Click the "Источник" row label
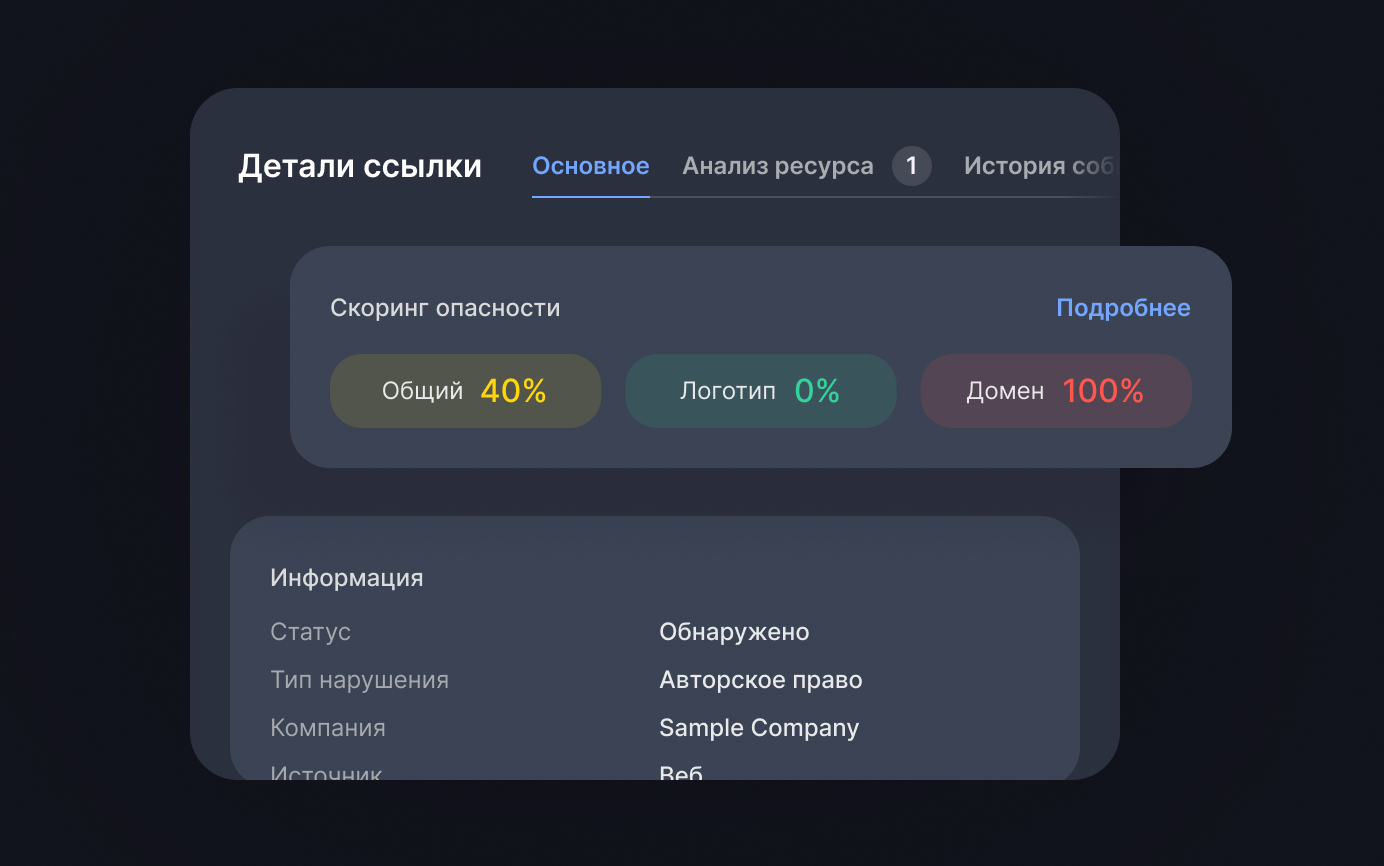The width and height of the screenshot is (1384, 866). click(325, 770)
